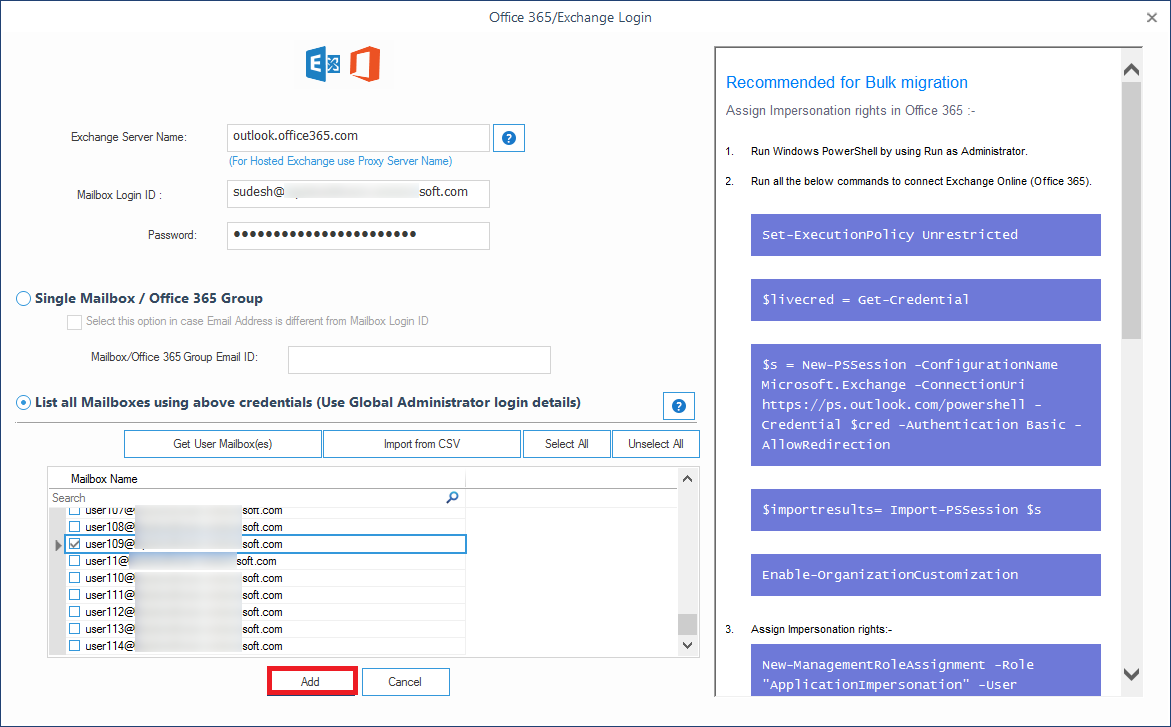Click the Get User Mailbox(es) button
This screenshot has width=1171, height=727.
pos(223,444)
